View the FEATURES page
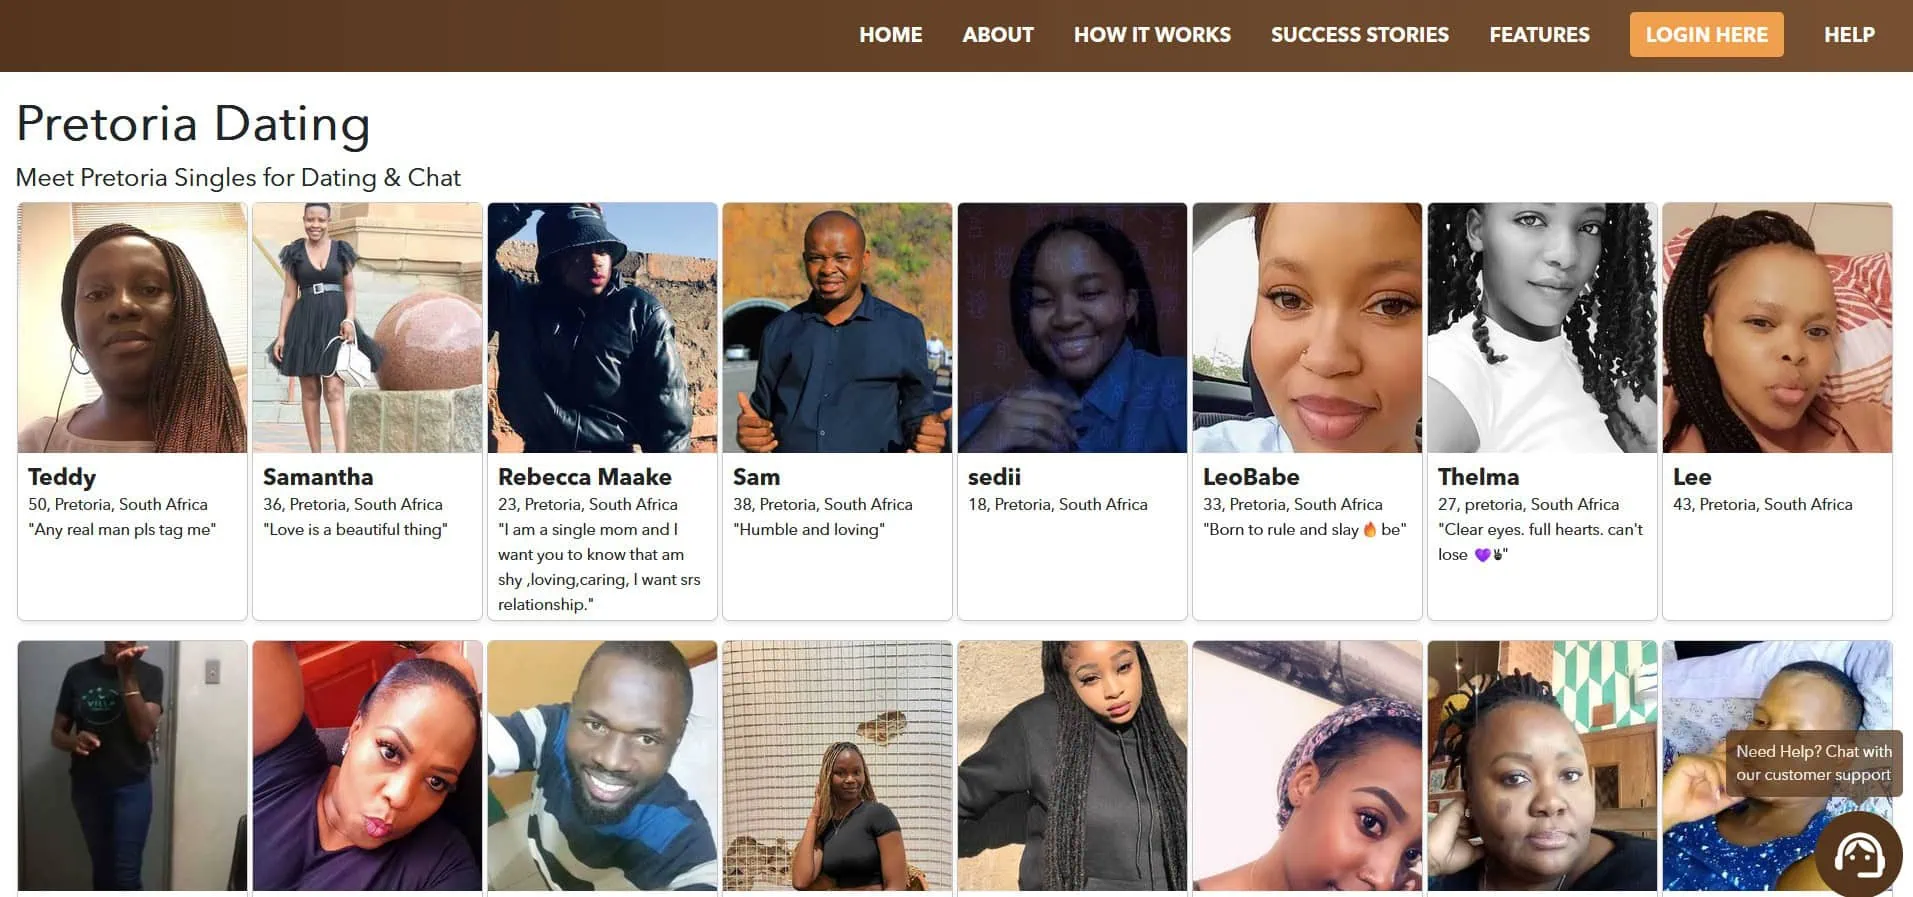The width and height of the screenshot is (1913, 897). [1539, 35]
